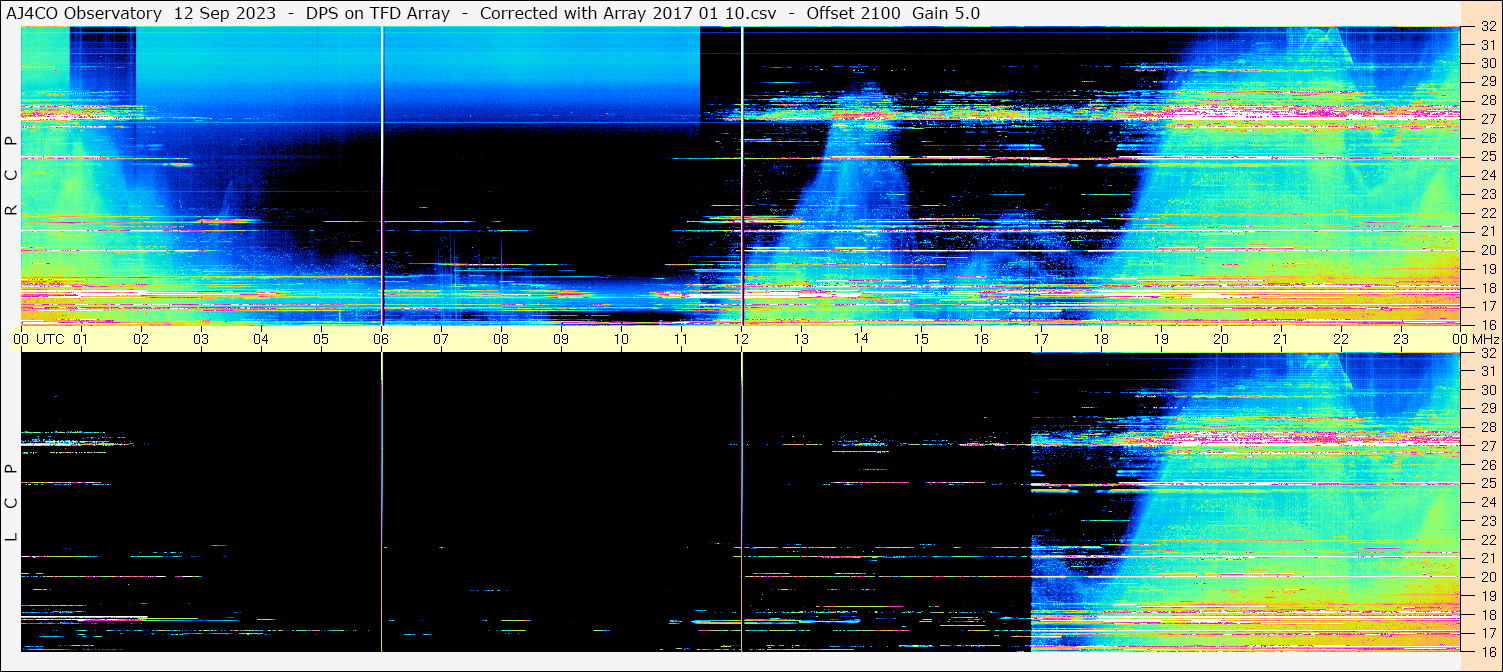Select the 31 MHz label on LCP scale
The width and height of the screenshot is (1503, 672).
pyautogui.click(x=1487, y=371)
